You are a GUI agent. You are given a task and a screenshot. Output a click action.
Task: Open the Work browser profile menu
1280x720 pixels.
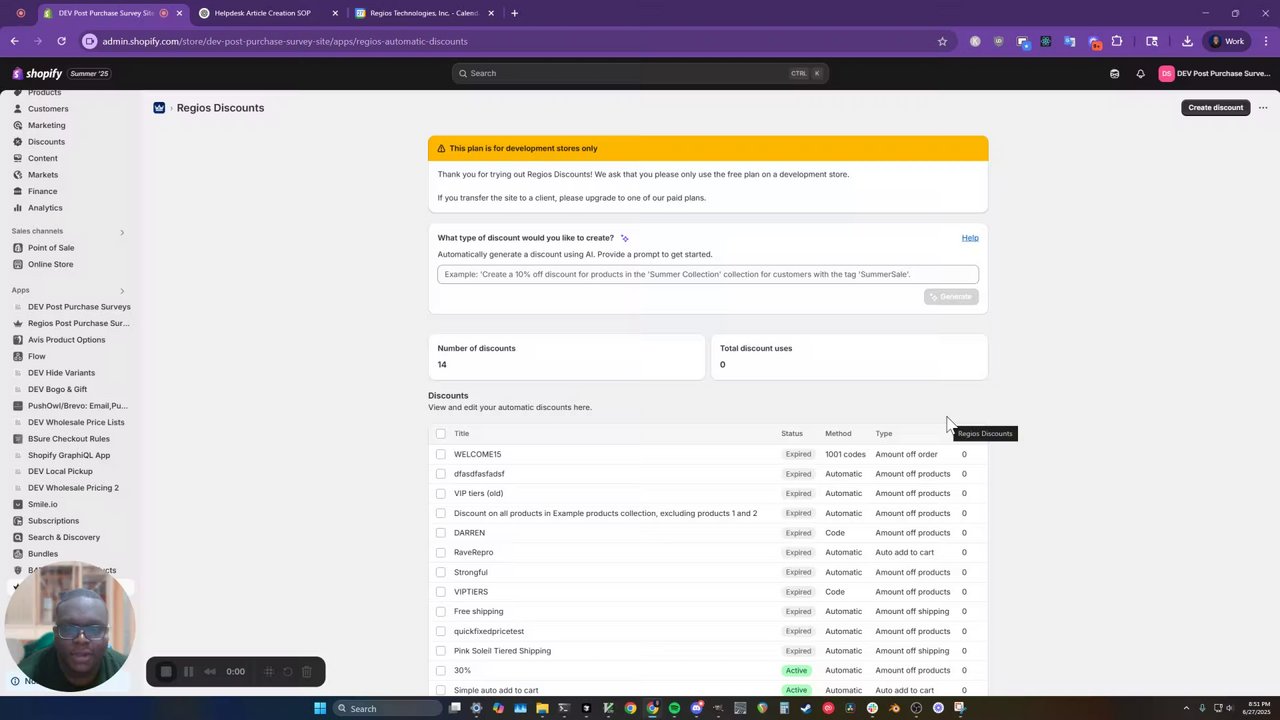(x=1228, y=41)
